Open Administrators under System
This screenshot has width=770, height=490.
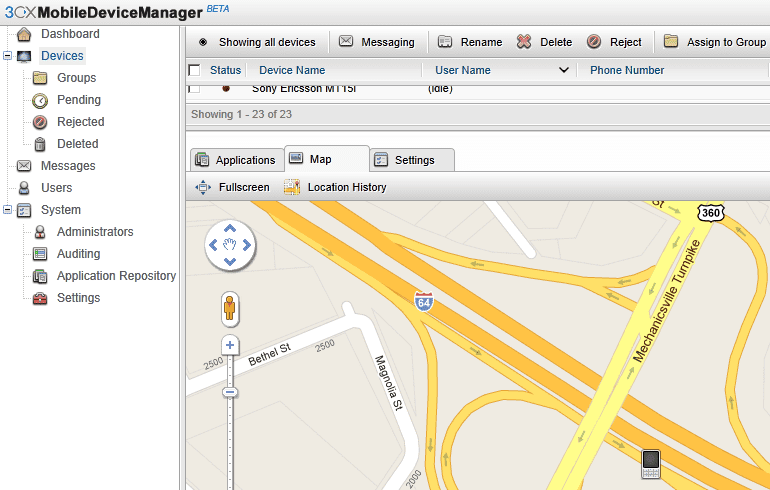click(95, 232)
